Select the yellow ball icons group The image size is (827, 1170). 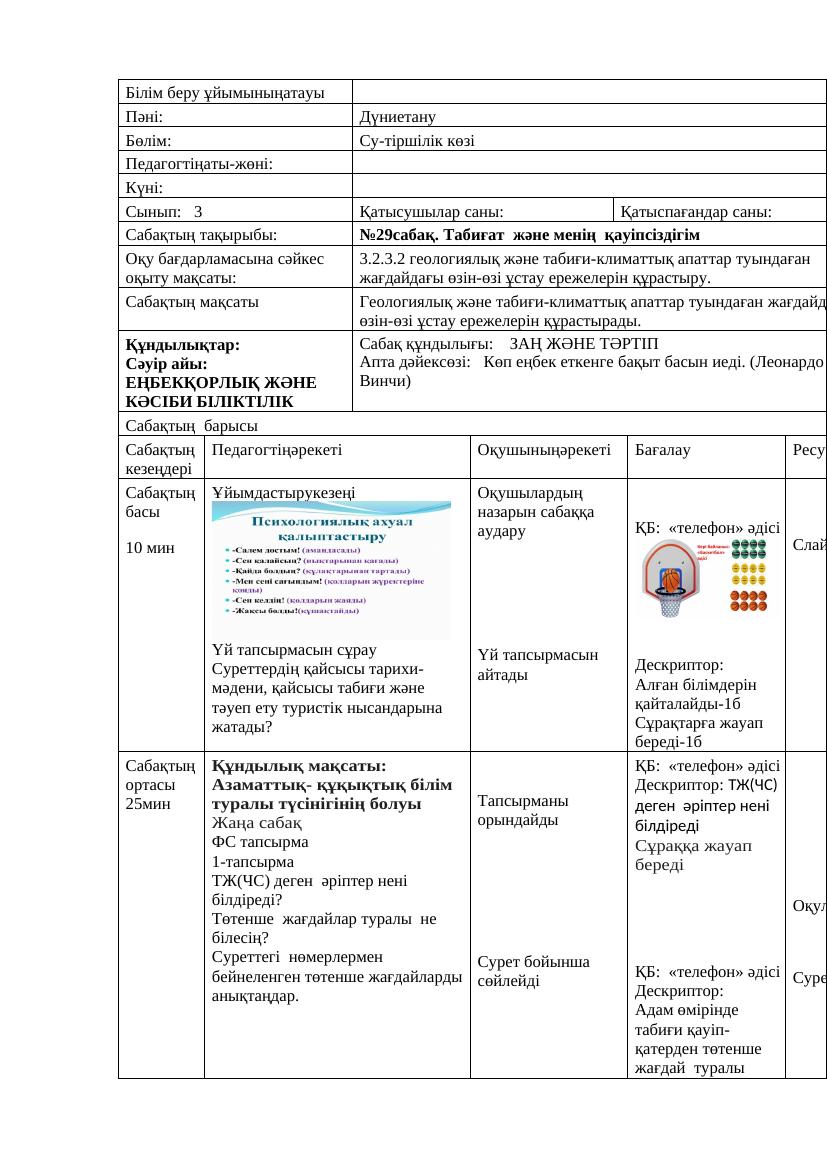[748, 572]
